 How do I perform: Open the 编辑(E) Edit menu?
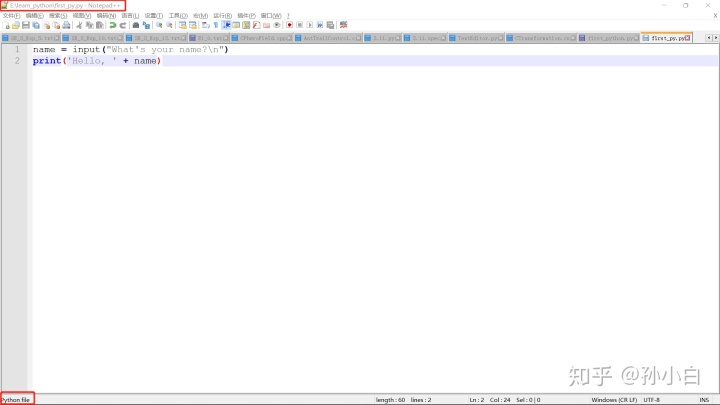35,16
